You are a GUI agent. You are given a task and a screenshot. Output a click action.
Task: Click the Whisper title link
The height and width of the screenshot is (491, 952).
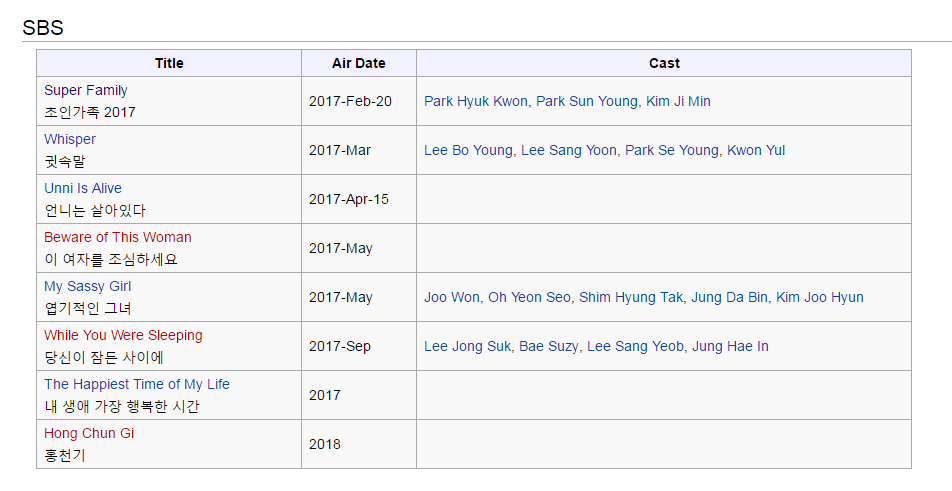(x=70, y=139)
